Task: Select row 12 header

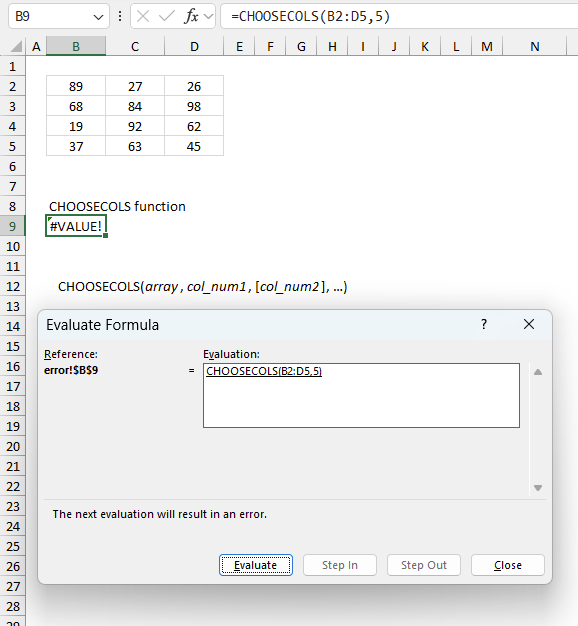Action: click(x=12, y=287)
